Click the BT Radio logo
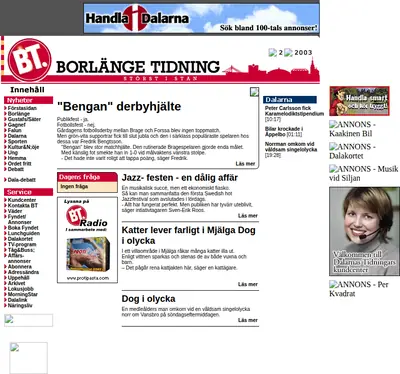Screen dimensions: 400x374 86,216
